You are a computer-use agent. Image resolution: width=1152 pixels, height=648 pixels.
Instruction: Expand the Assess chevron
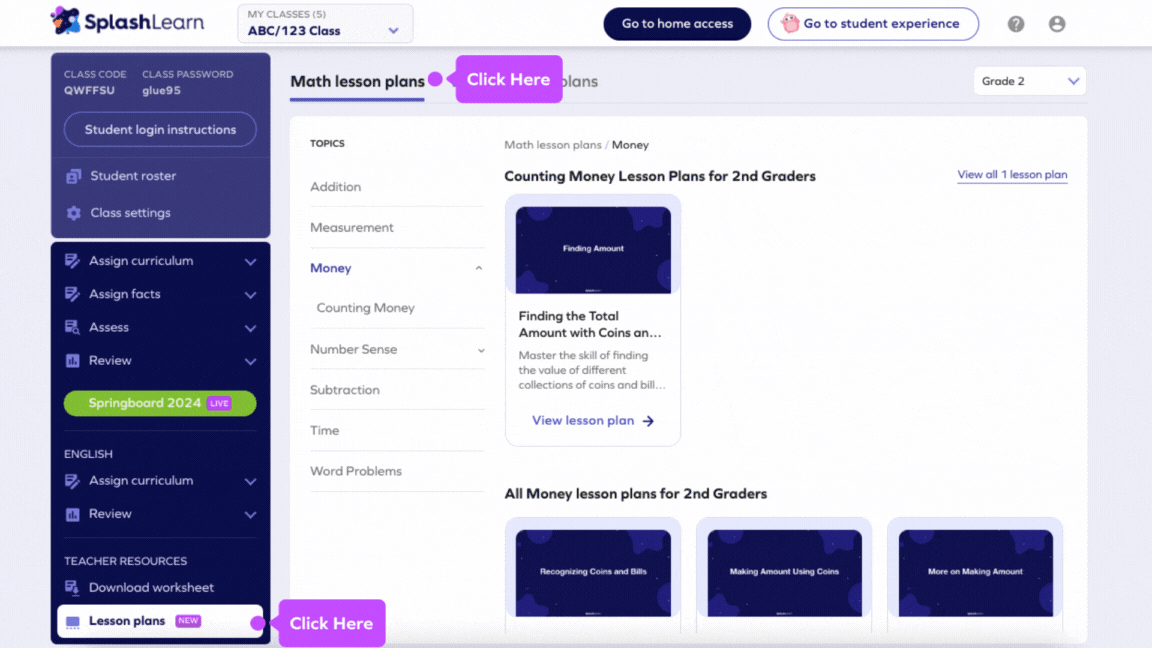(x=251, y=328)
